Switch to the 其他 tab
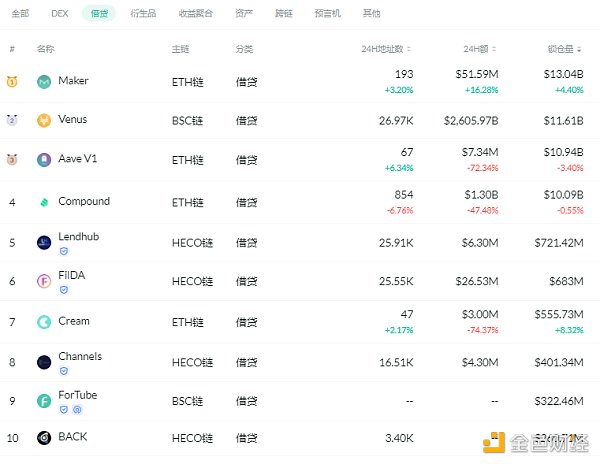Viewport: 600px width, 464px height. (372, 13)
